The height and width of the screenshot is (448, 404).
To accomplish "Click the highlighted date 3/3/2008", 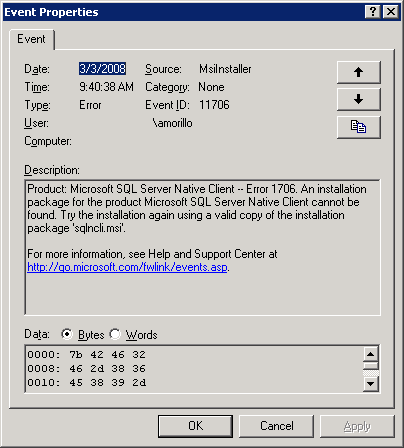I will 102,69.
